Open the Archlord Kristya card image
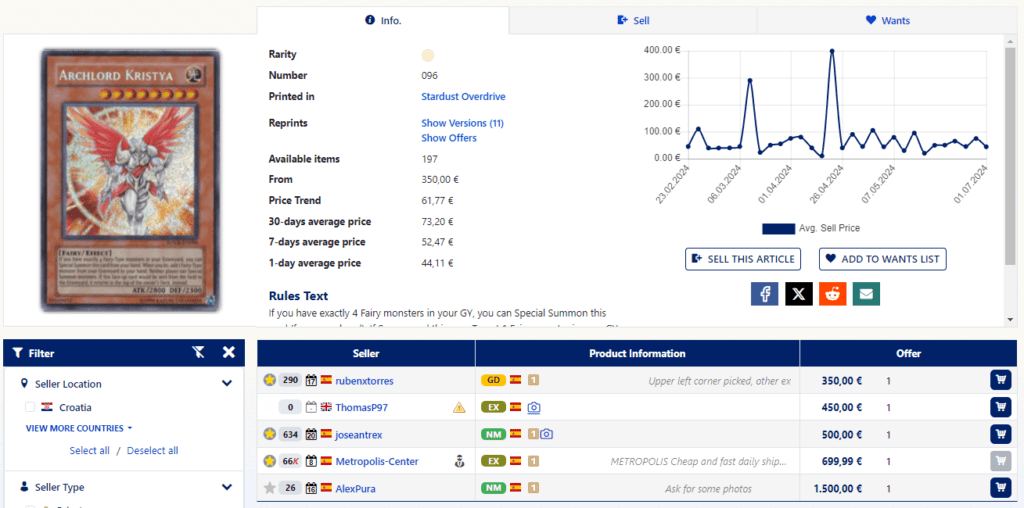The height and width of the screenshot is (508, 1024). pos(131,180)
